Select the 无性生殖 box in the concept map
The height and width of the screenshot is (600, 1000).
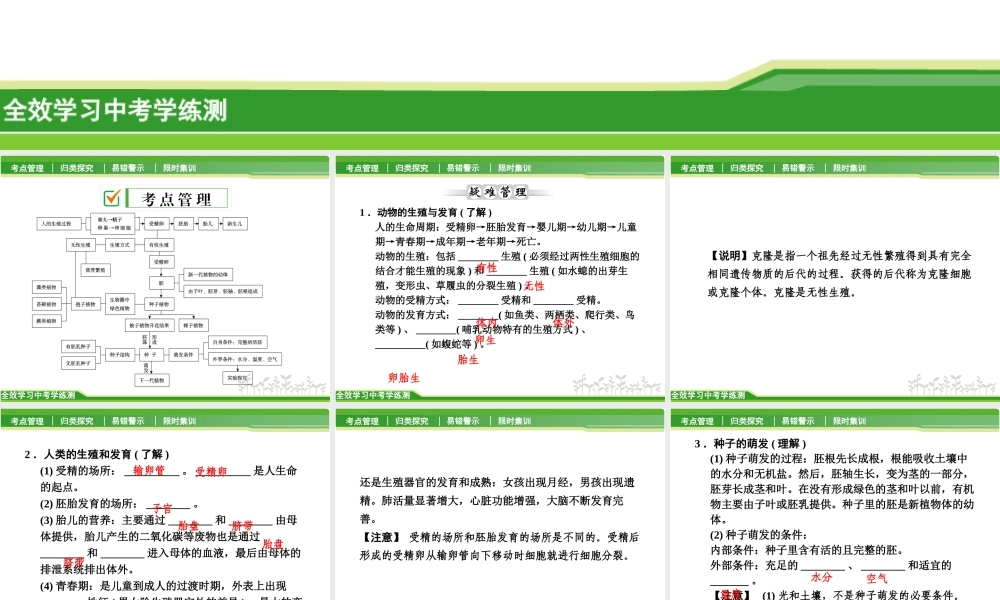80,245
